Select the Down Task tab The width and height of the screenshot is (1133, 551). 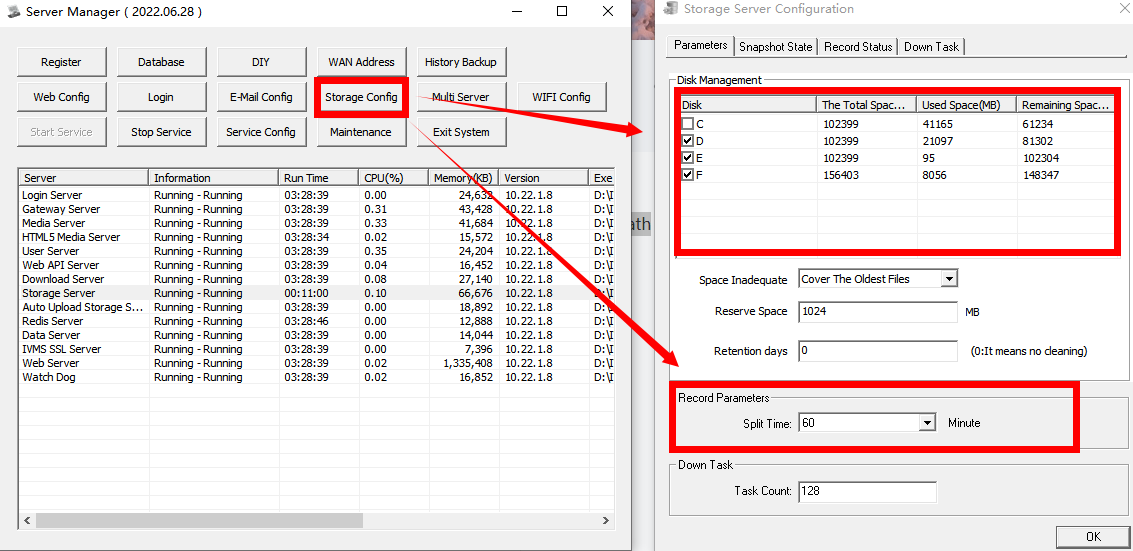tap(931, 47)
